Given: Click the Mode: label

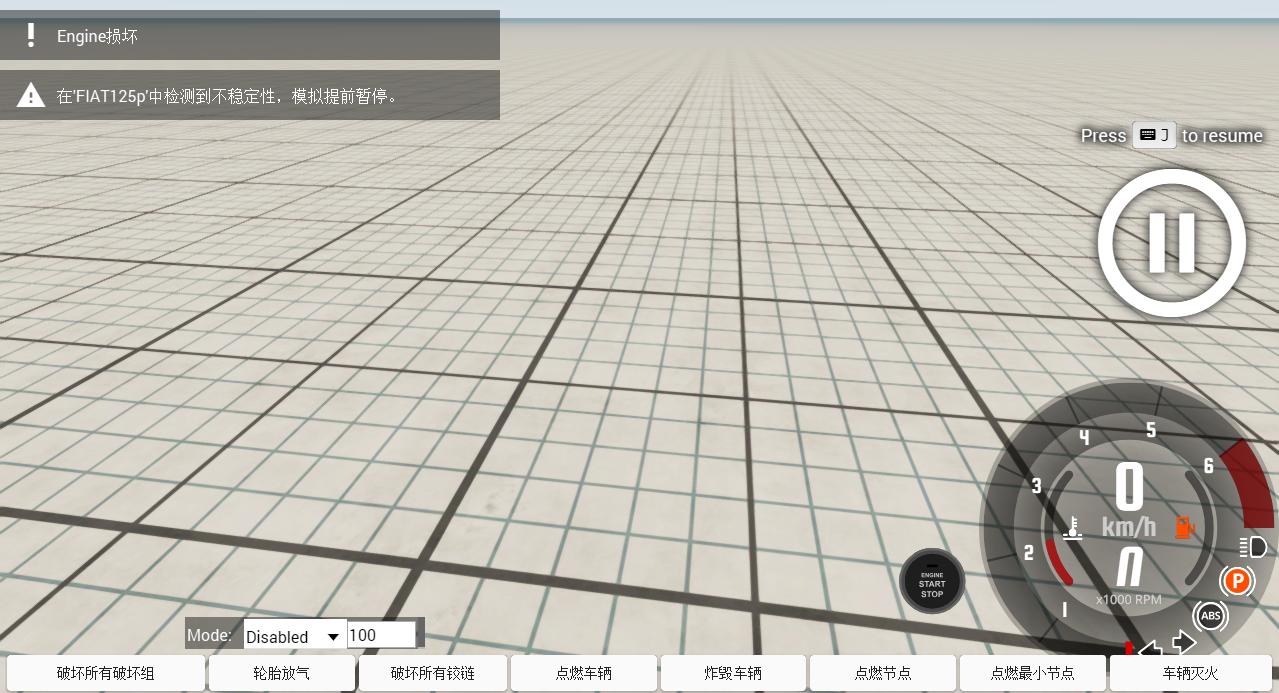Looking at the screenshot, I should tap(209, 635).
